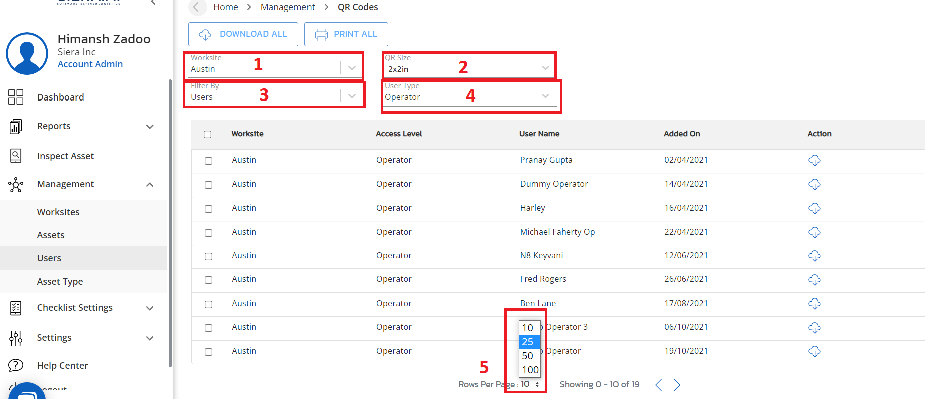Download QR code for Dummy Operator
The width and height of the screenshot is (925, 399).
click(x=814, y=184)
